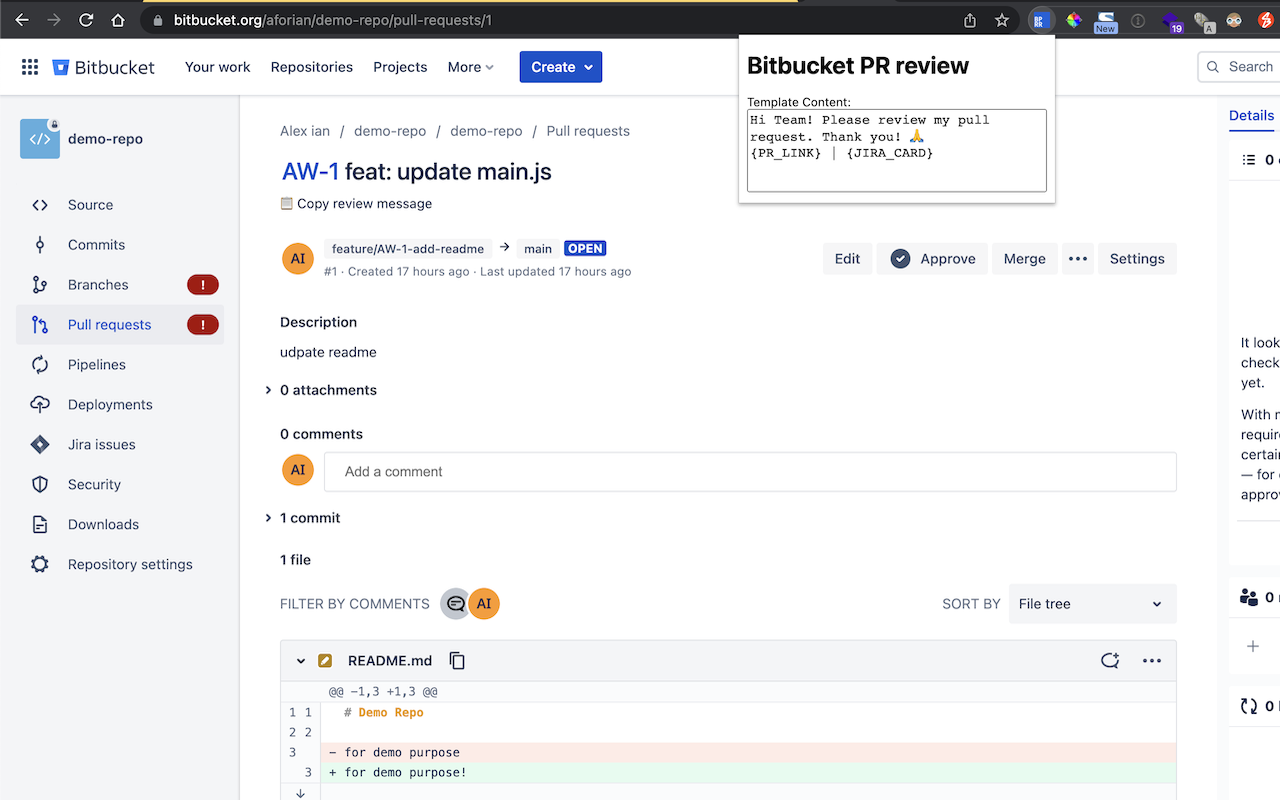This screenshot has height=800, width=1280.
Task: Click the Add a comment field
Action: (x=750, y=472)
